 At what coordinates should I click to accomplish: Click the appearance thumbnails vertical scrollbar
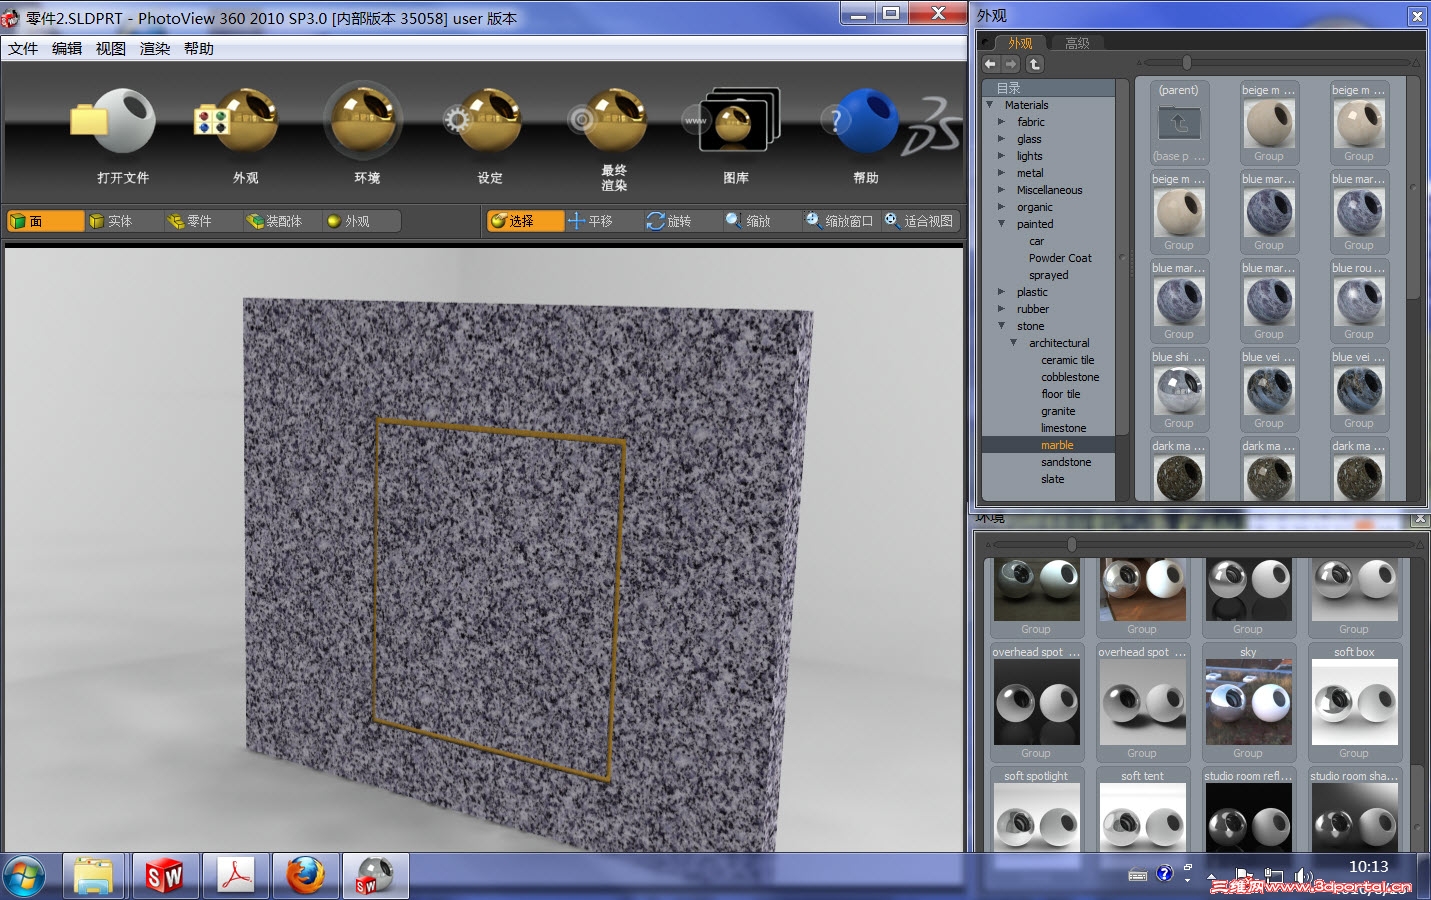coord(1413,190)
